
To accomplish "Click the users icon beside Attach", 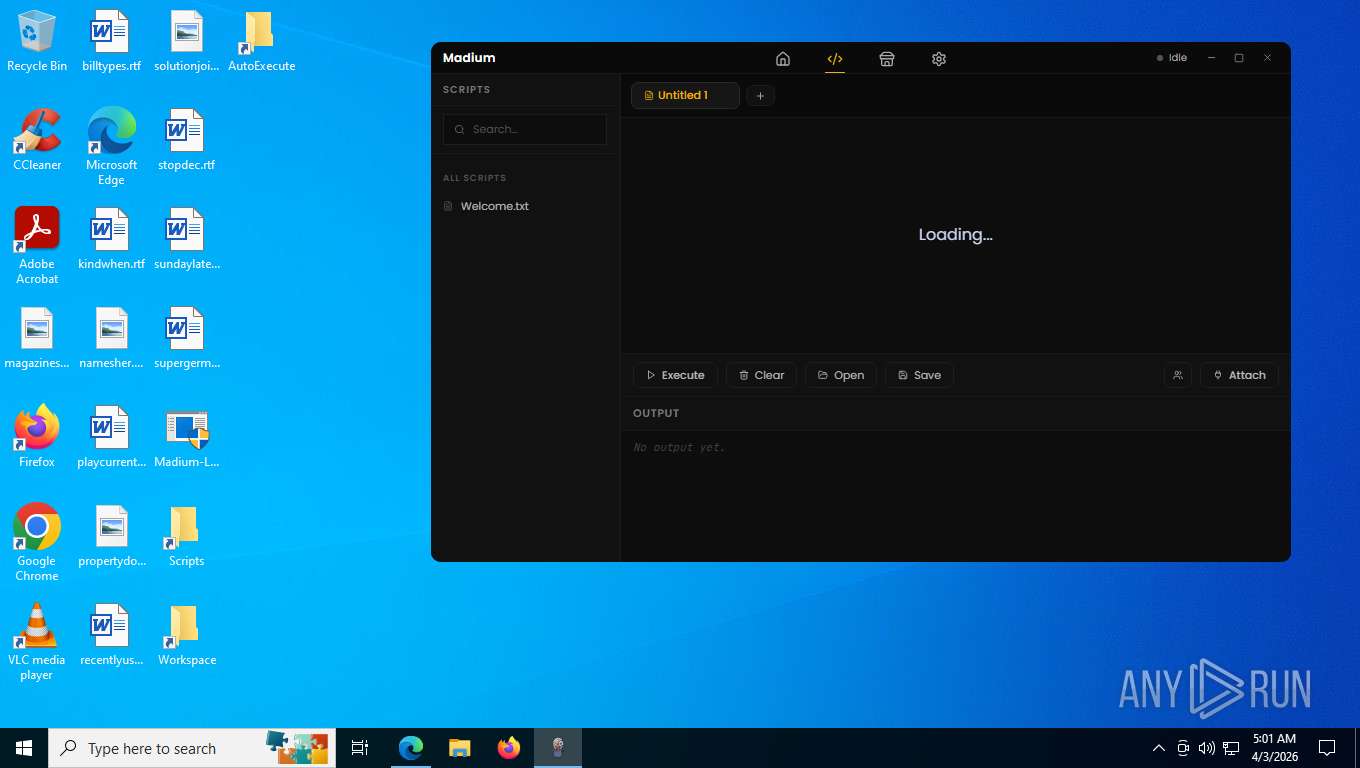I will click(x=1178, y=375).
